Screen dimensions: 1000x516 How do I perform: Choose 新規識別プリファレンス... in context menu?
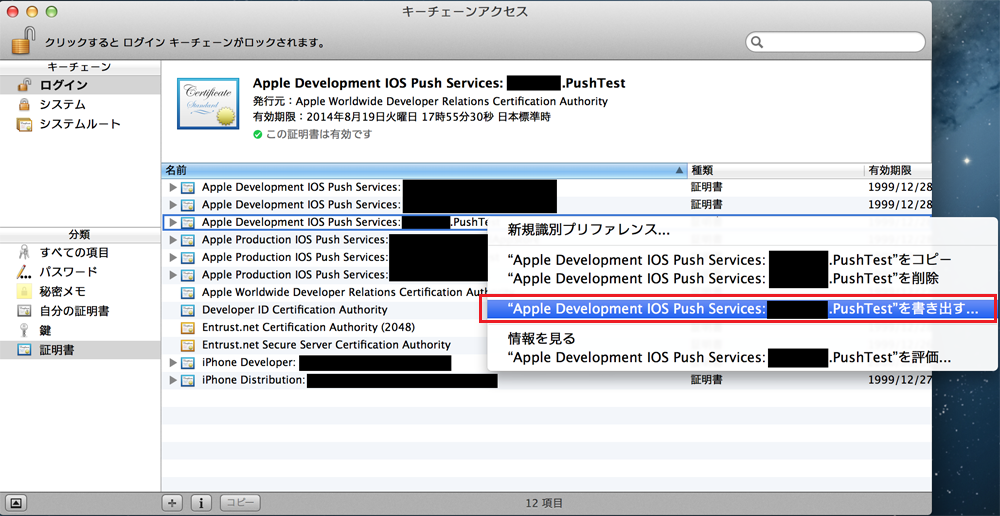[x=741, y=230]
